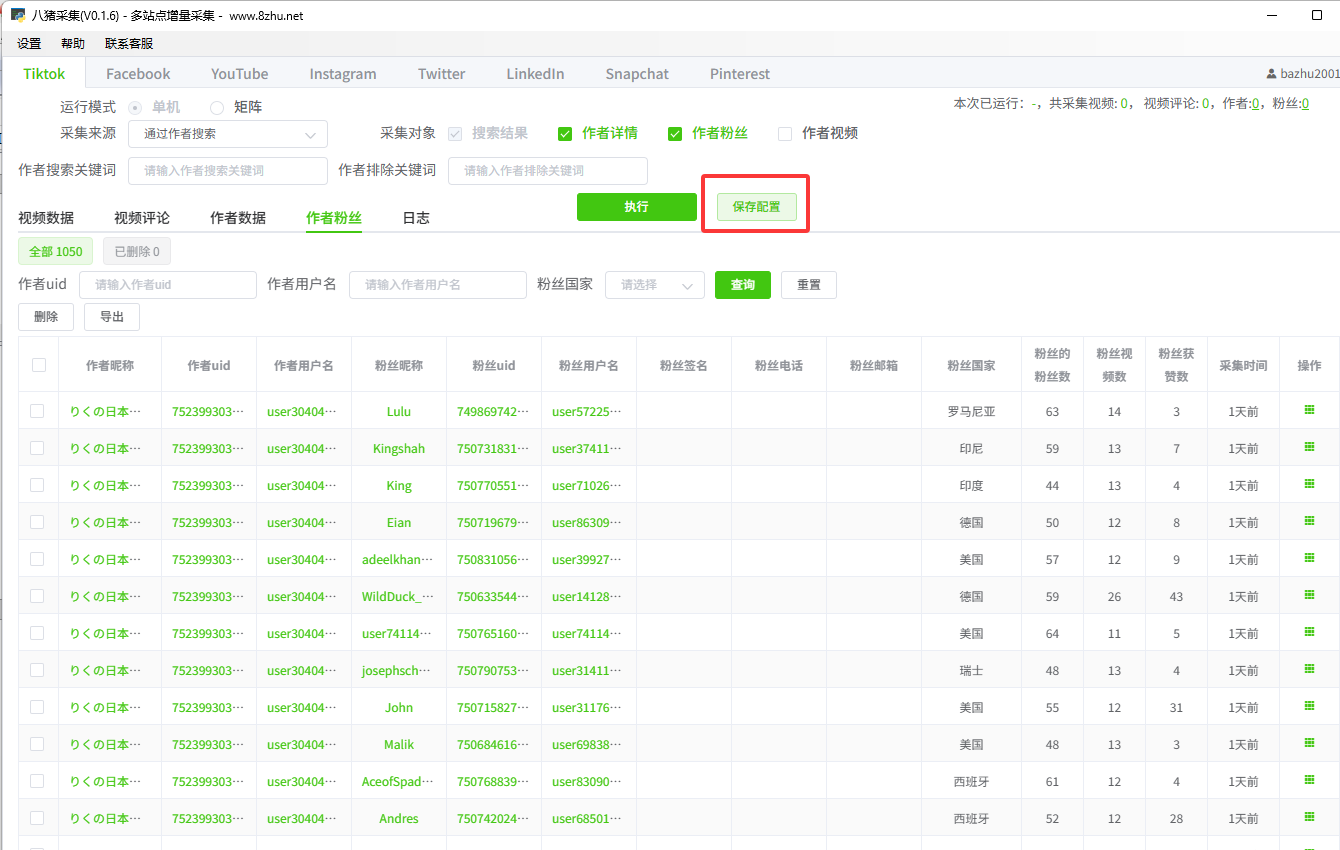The image size is (1340, 850).
Task: Switch to the 日志 tab
Action: (x=416, y=218)
